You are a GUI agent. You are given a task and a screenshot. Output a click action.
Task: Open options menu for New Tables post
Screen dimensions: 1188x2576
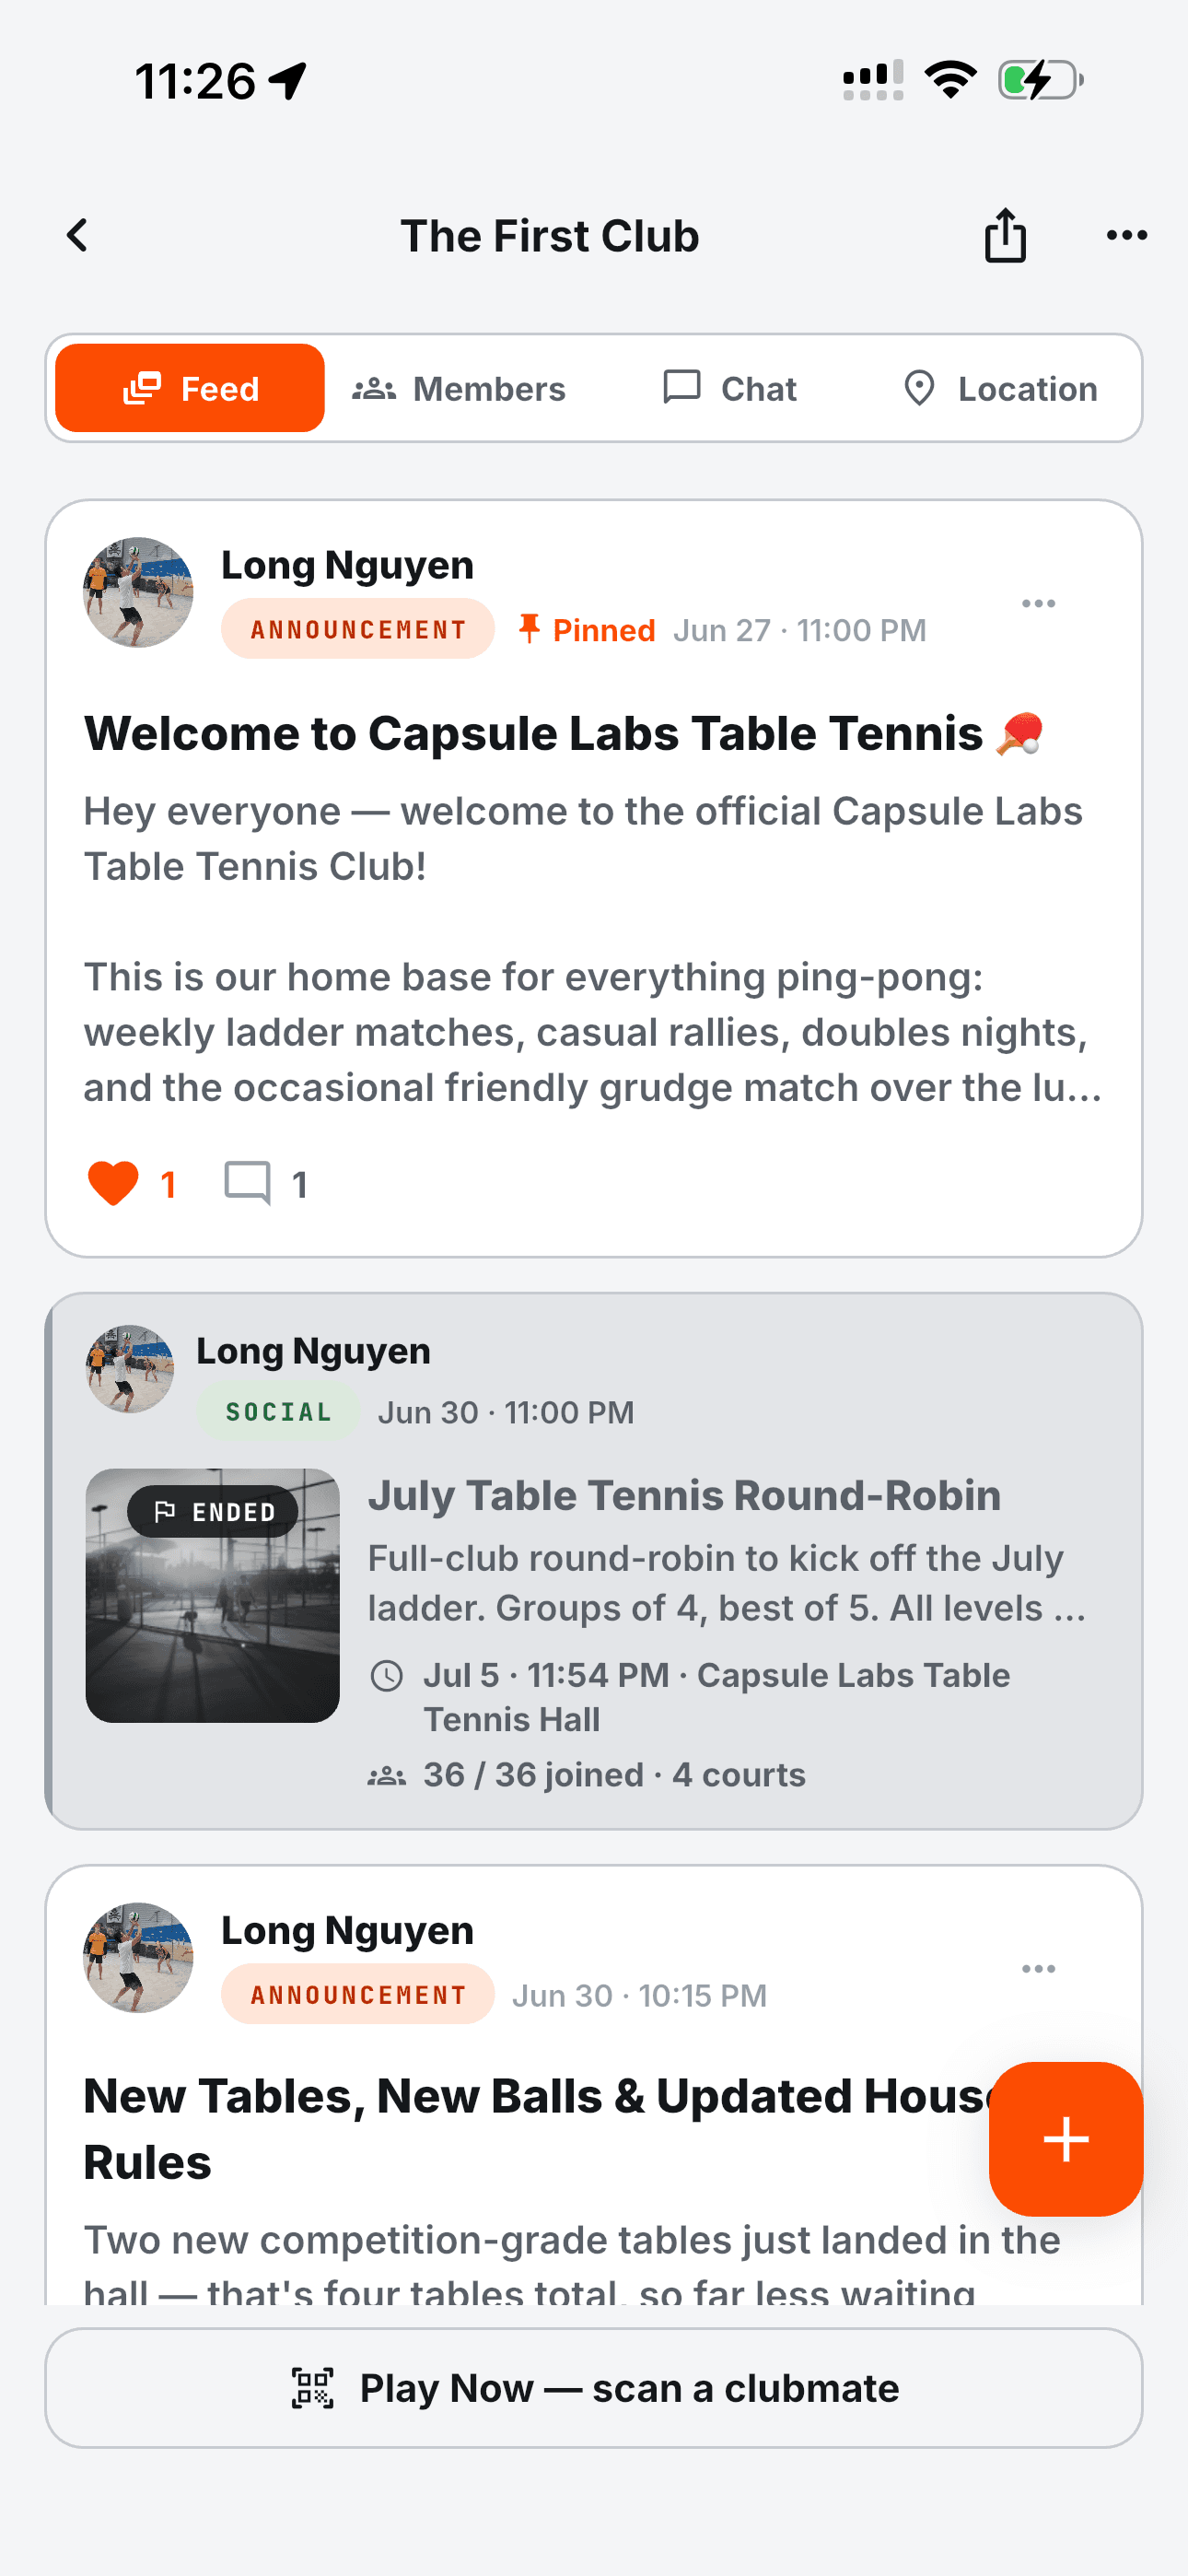pos(1038,1968)
